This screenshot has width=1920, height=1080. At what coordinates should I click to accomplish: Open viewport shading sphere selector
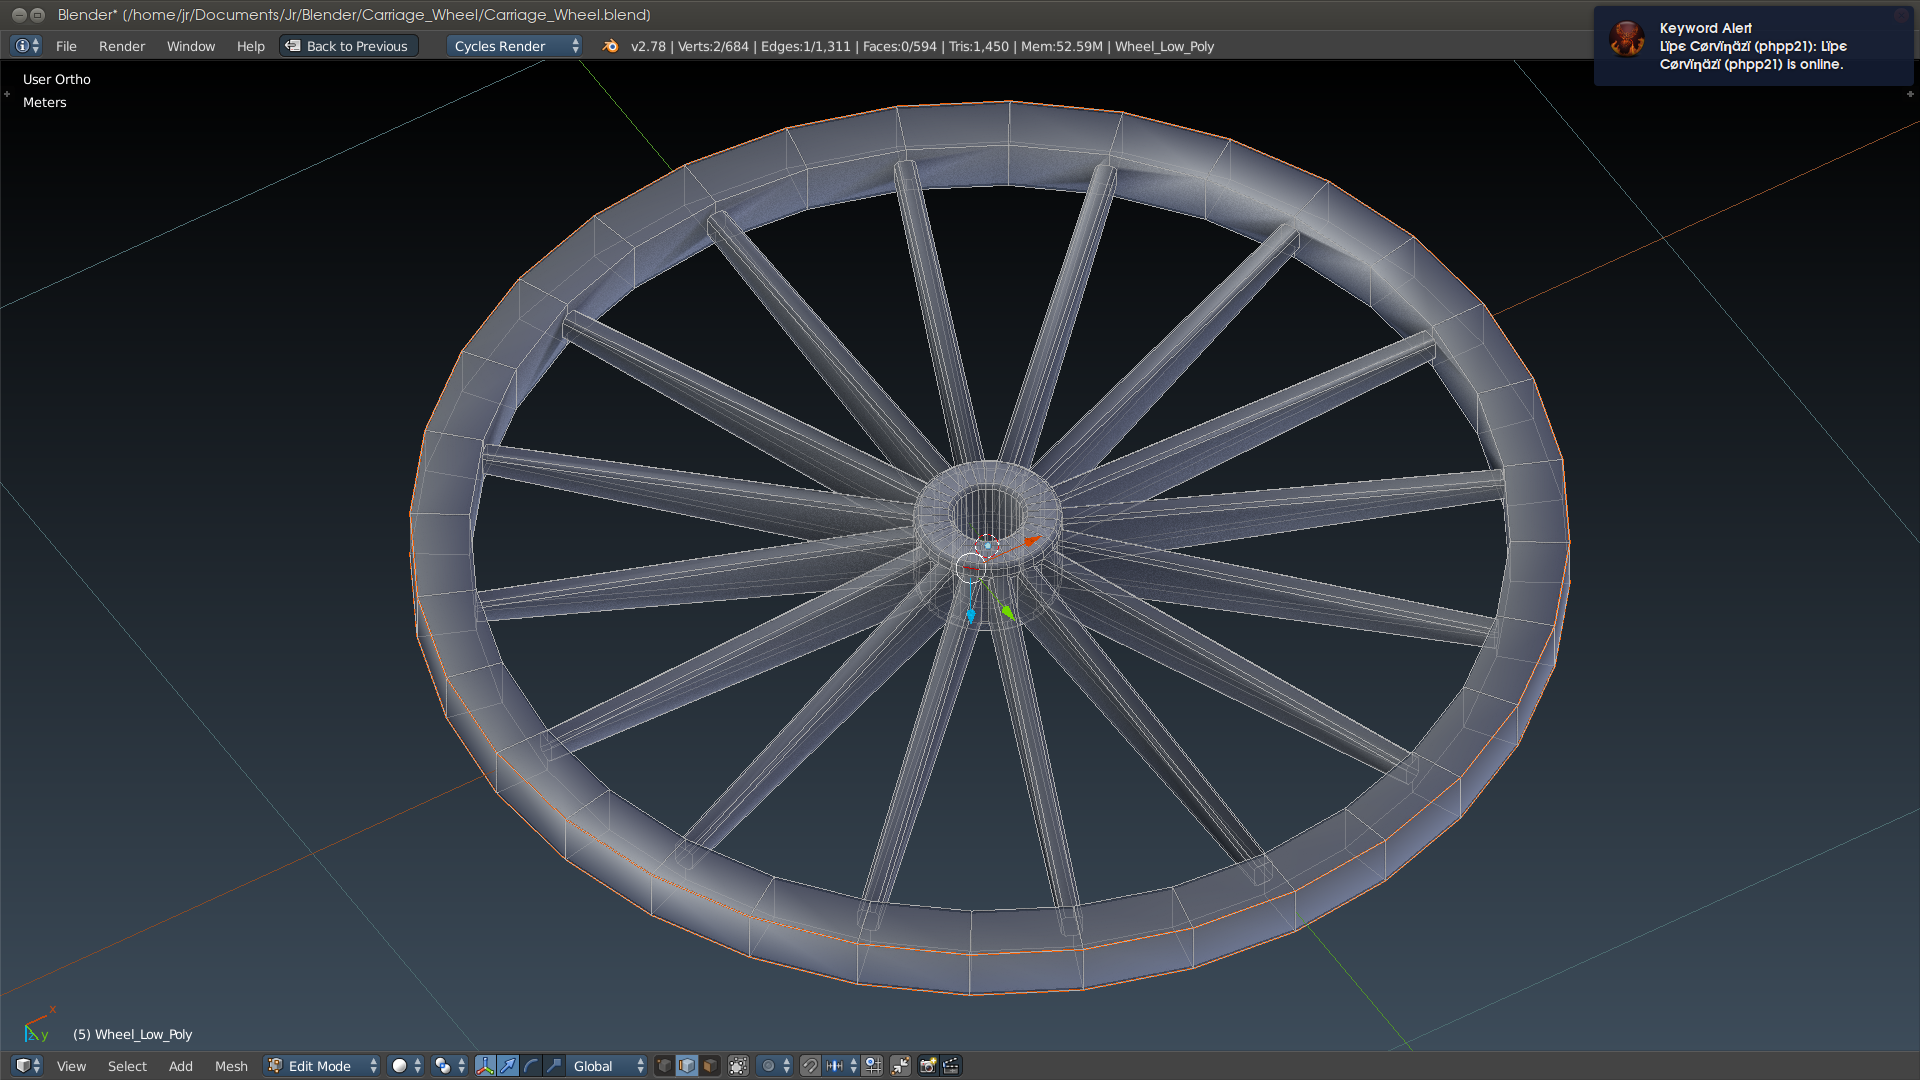tap(406, 1066)
